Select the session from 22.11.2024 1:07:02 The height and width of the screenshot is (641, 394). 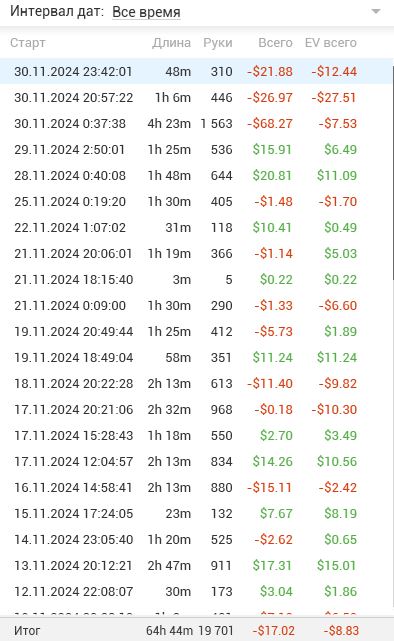(x=196, y=228)
